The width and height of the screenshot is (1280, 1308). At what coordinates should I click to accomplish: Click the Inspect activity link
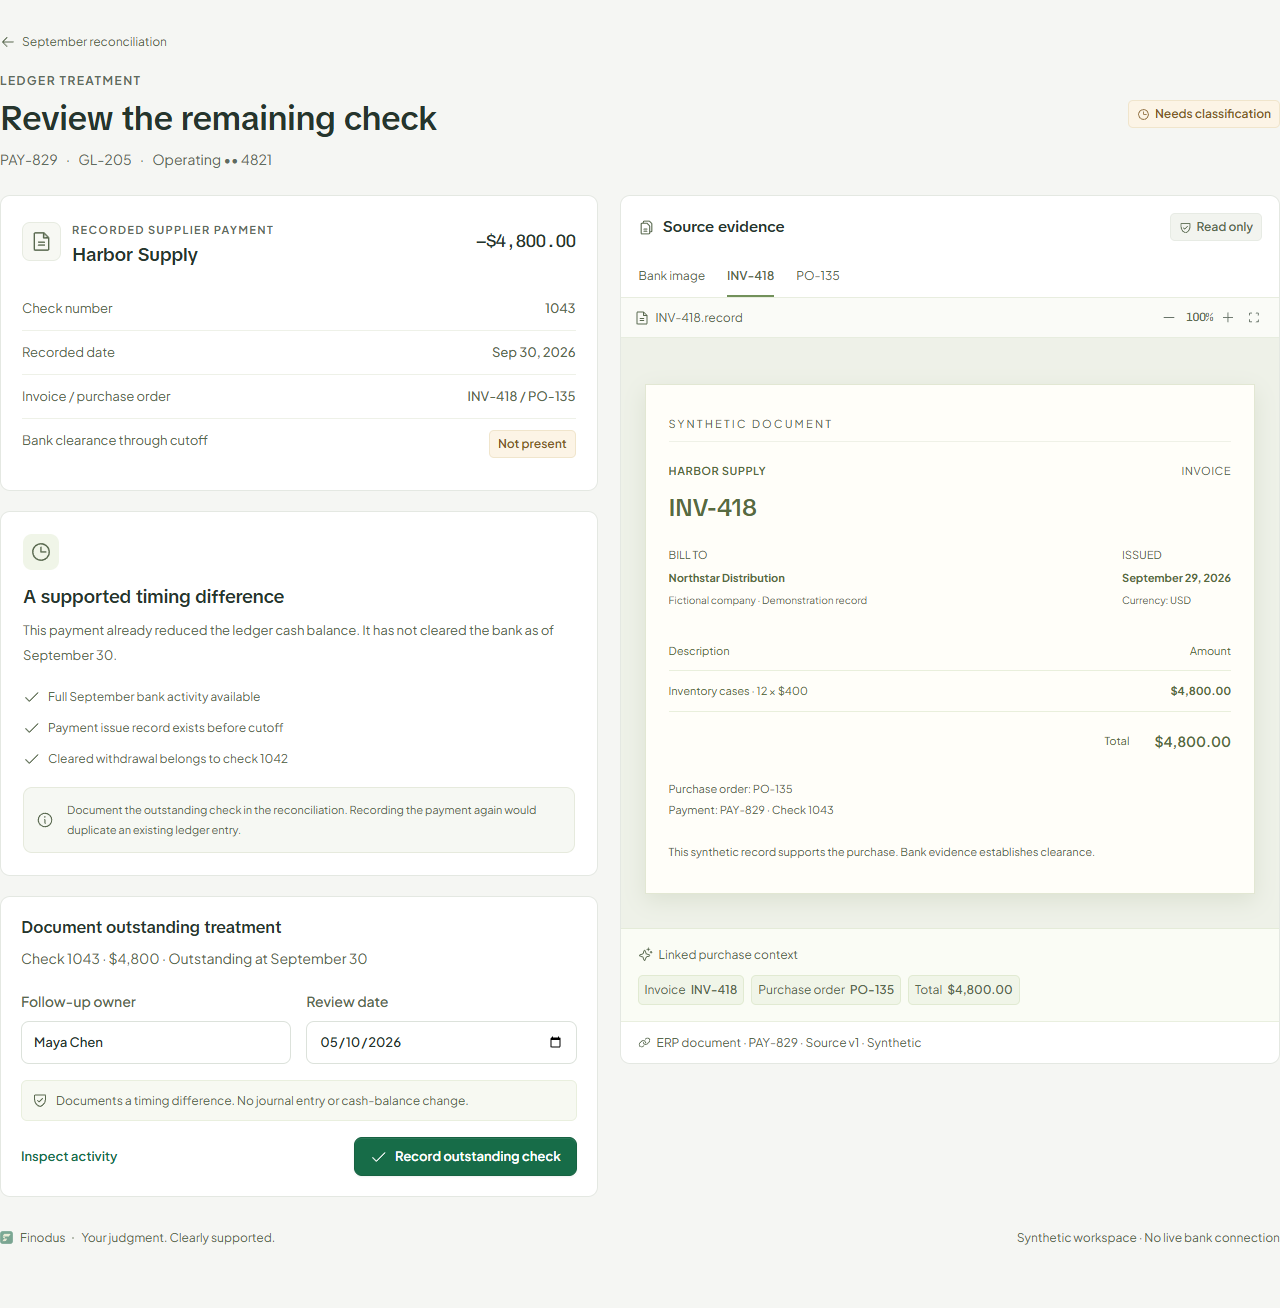click(69, 1157)
